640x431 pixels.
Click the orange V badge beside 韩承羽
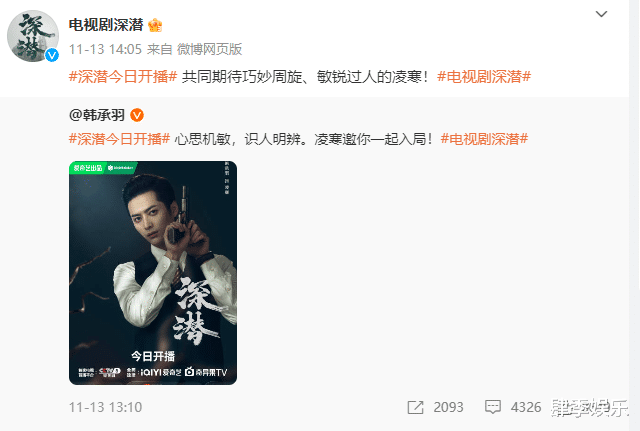click(137, 115)
